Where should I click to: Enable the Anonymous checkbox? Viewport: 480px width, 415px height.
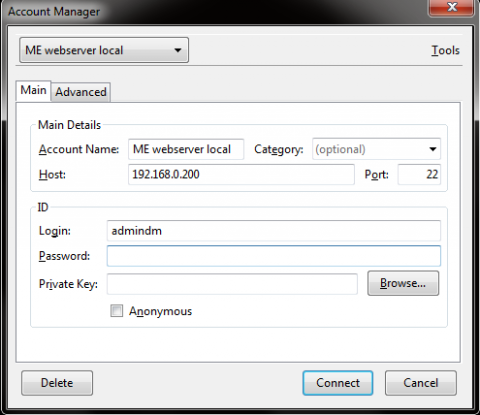click(116, 311)
